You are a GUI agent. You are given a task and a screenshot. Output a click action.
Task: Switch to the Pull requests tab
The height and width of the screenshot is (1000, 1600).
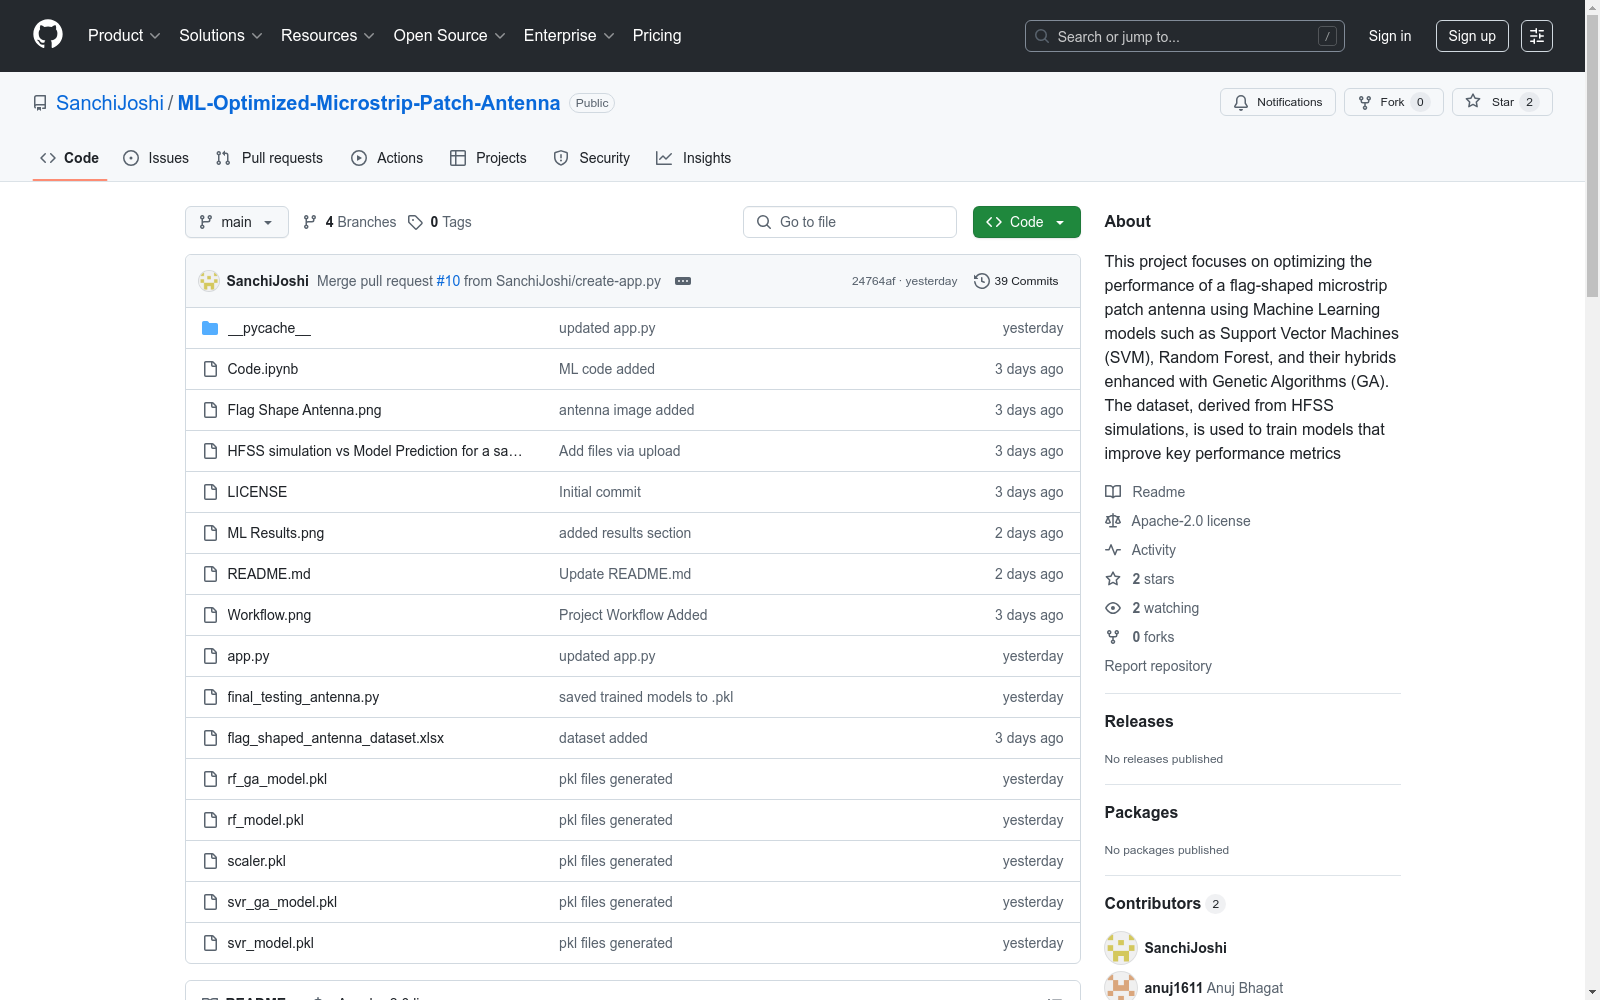tap(269, 158)
